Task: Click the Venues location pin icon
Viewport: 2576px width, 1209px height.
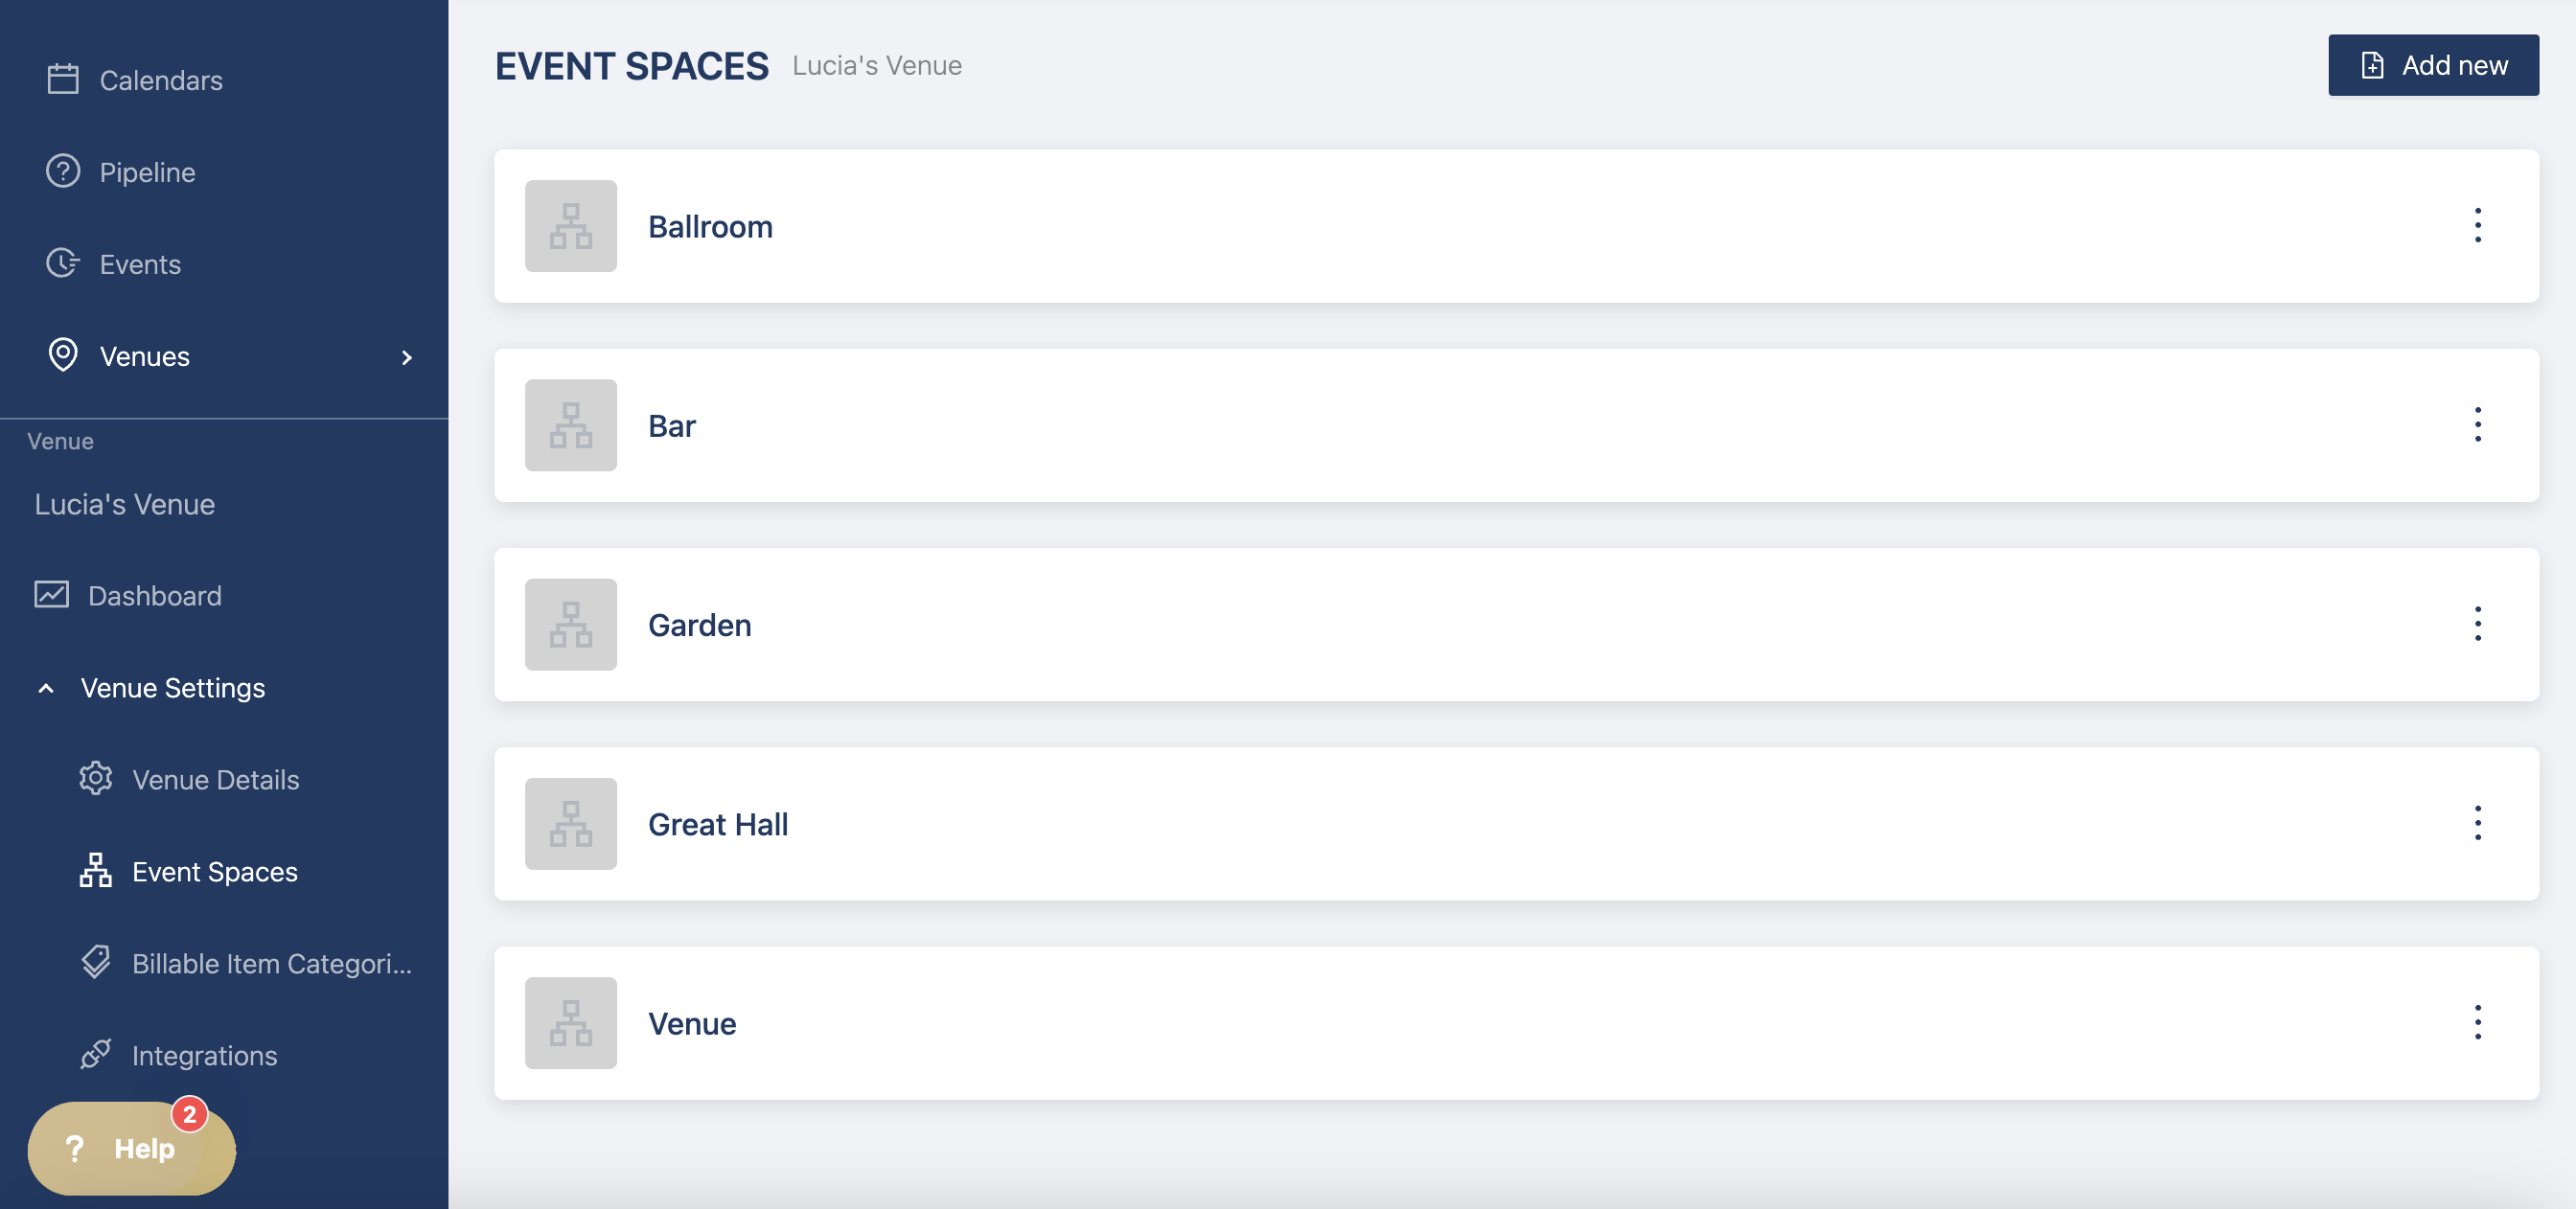Action: point(63,356)
